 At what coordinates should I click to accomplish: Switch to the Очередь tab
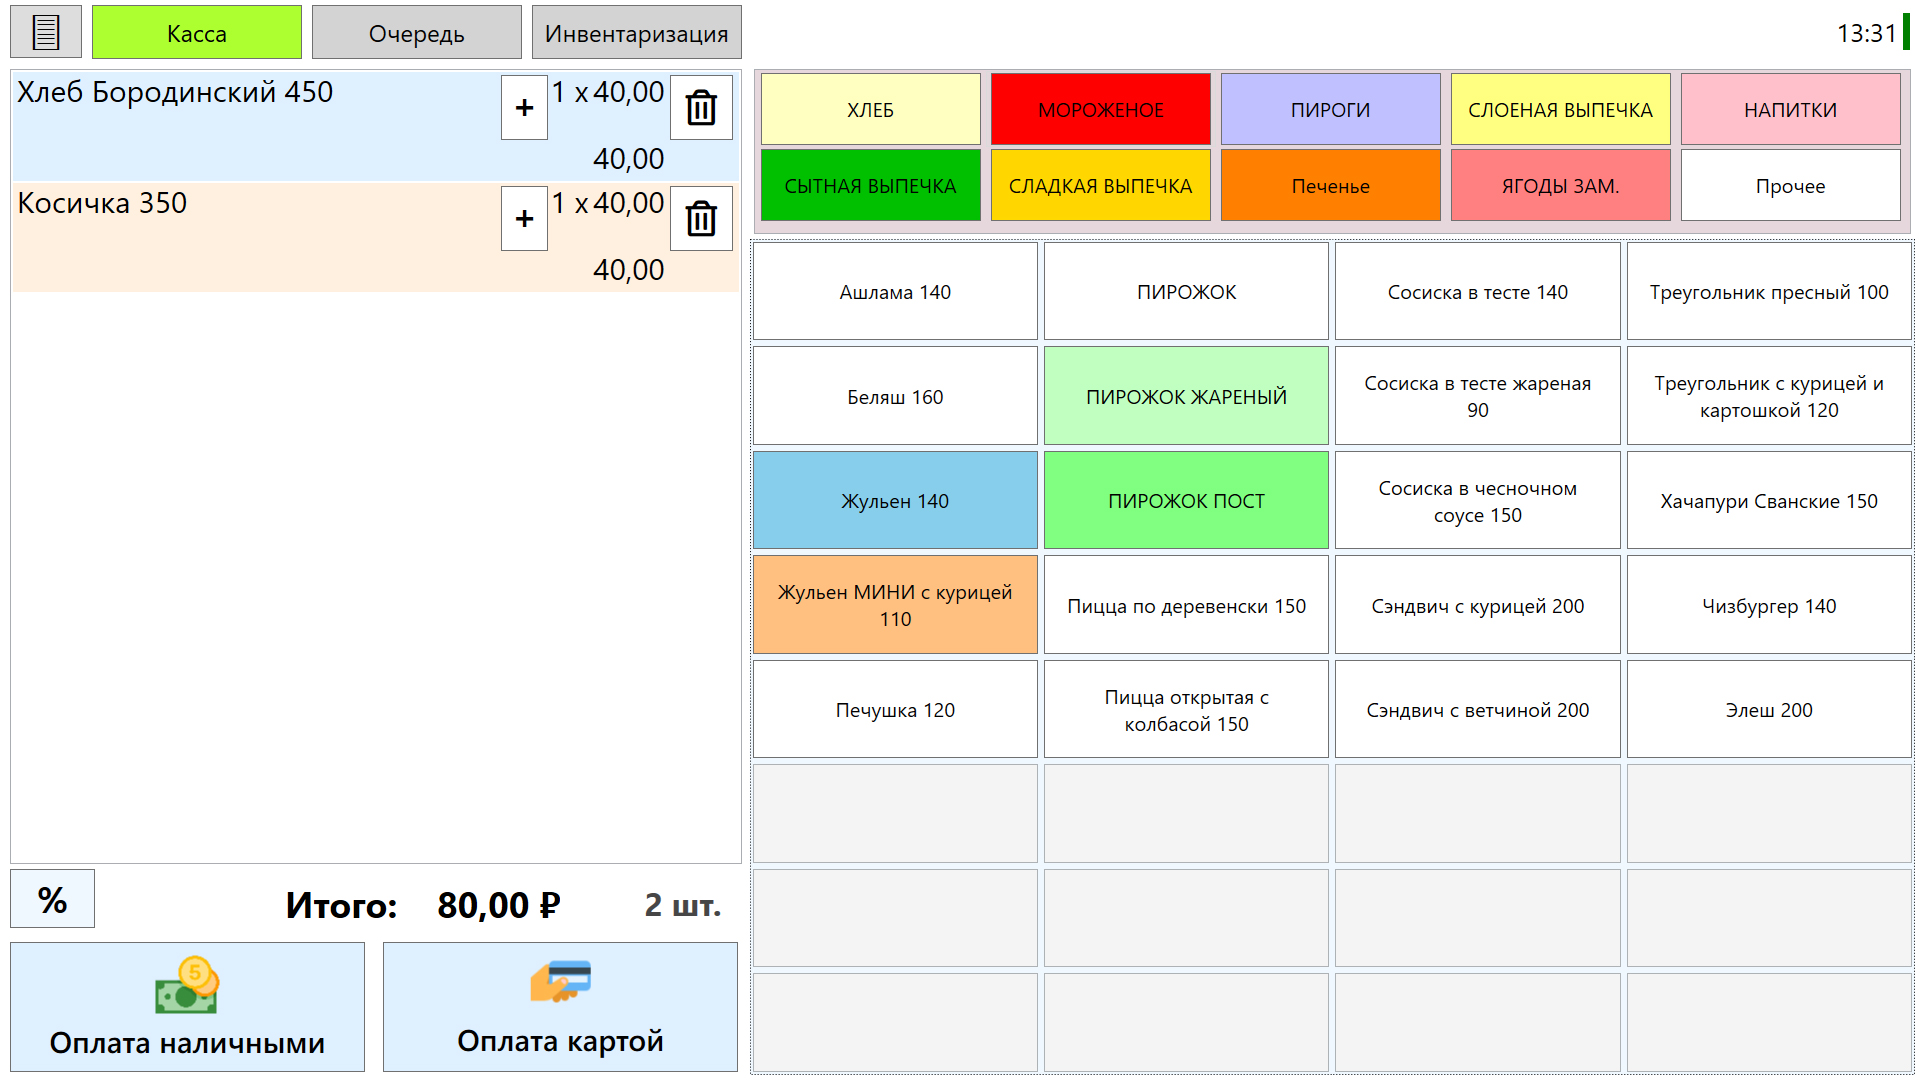[x=416, y=33]
